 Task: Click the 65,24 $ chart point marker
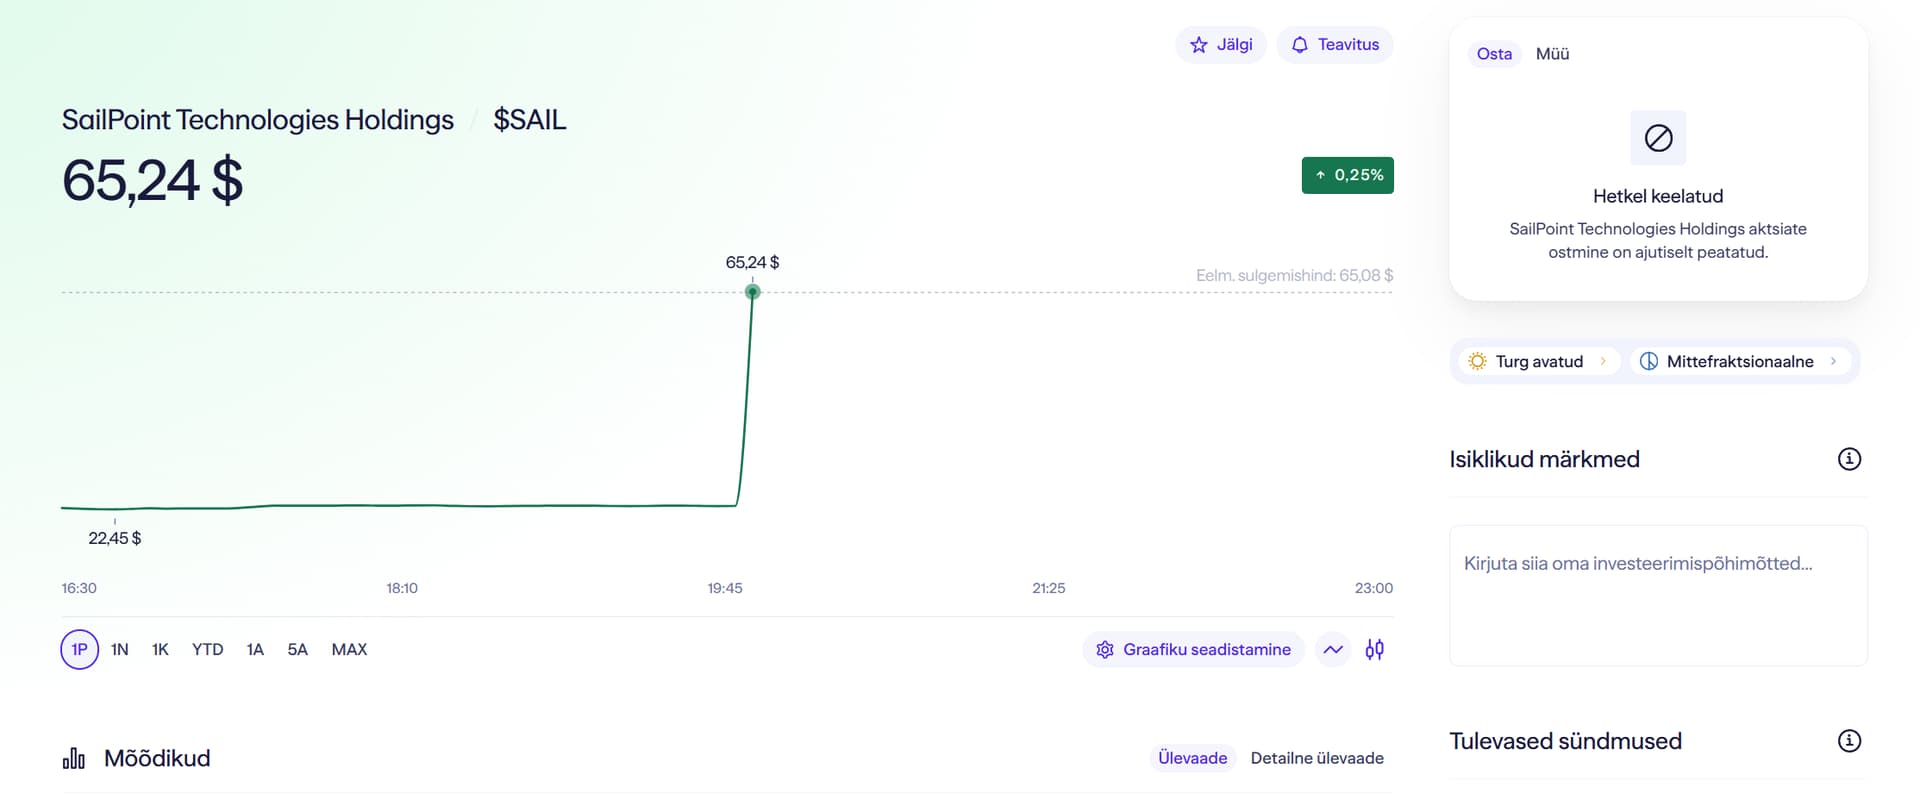[x=753, y=292]
